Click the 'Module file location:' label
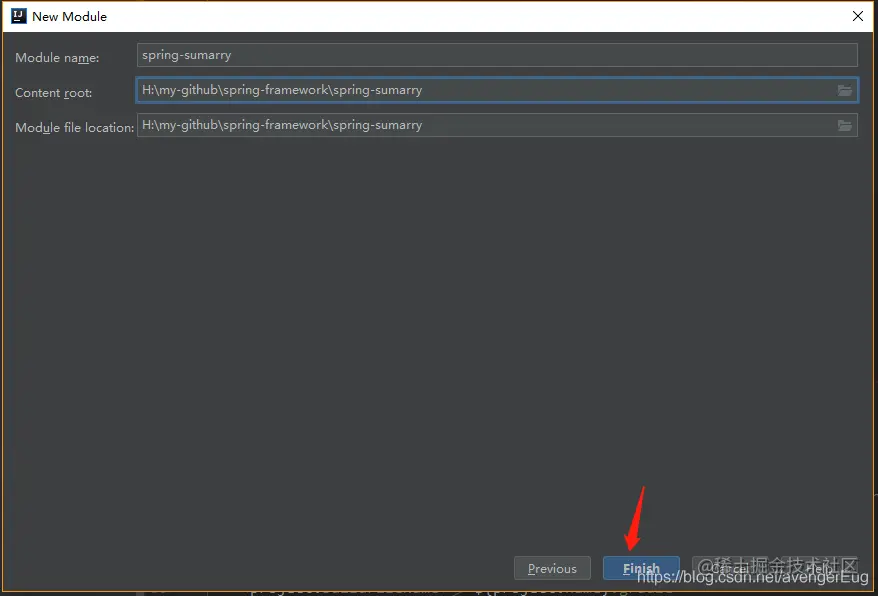878x596 pixels. point(74,128)
